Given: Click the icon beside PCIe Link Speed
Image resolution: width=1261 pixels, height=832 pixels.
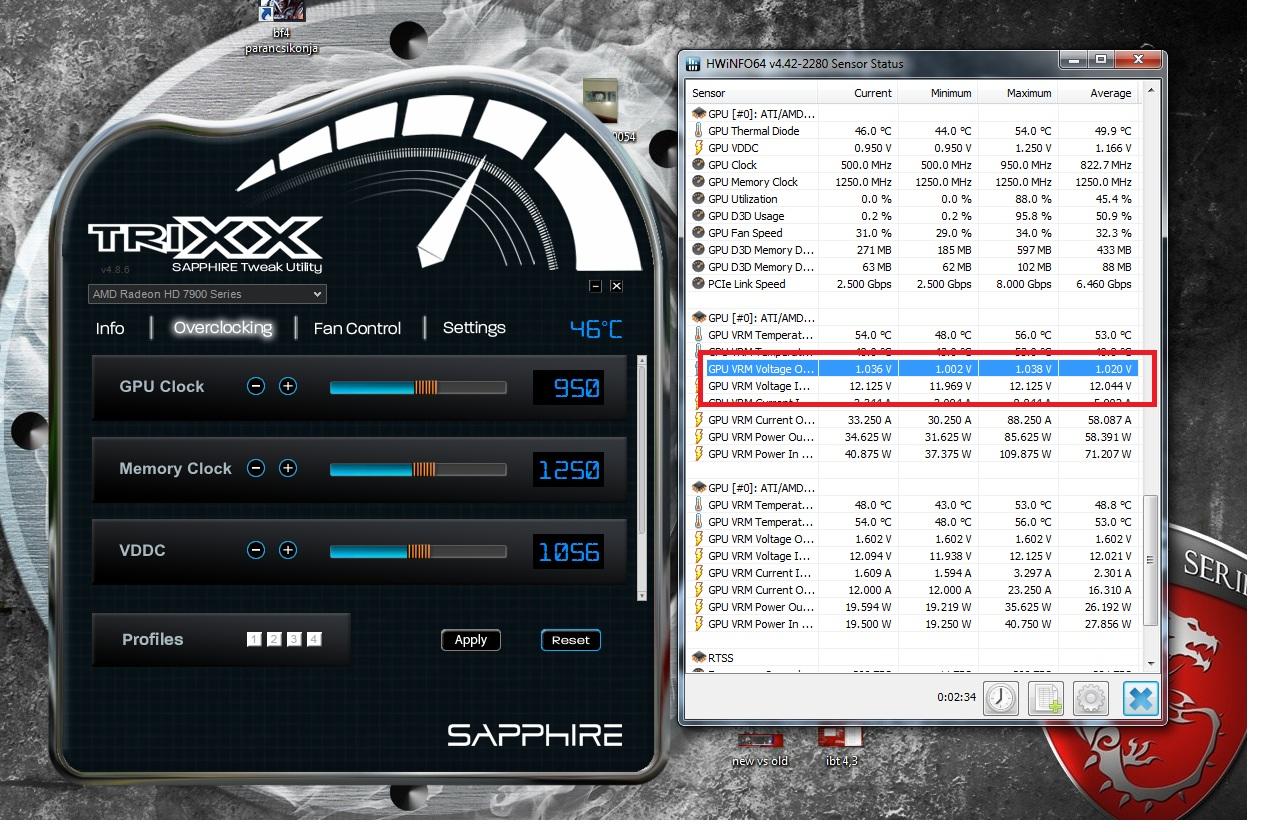Looking at the screenshot, I should click(698, 284).
